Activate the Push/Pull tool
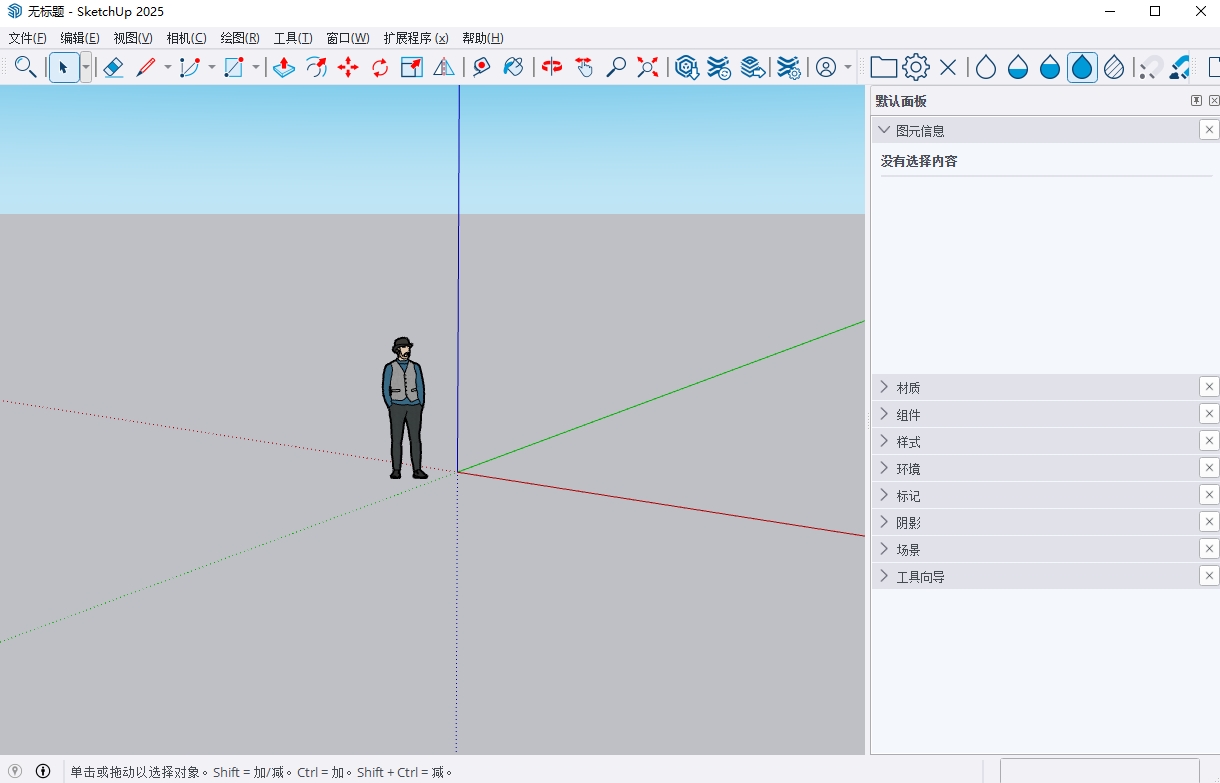Viewport: 1220px width, 783px height. [283, 67]
